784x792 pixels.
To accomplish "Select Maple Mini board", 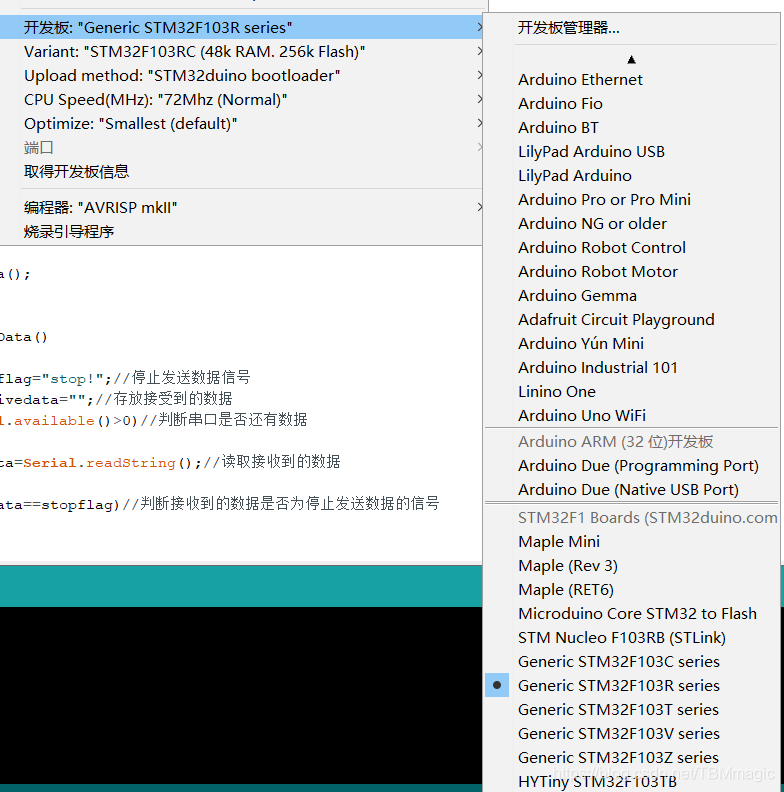I will (631, 541).
